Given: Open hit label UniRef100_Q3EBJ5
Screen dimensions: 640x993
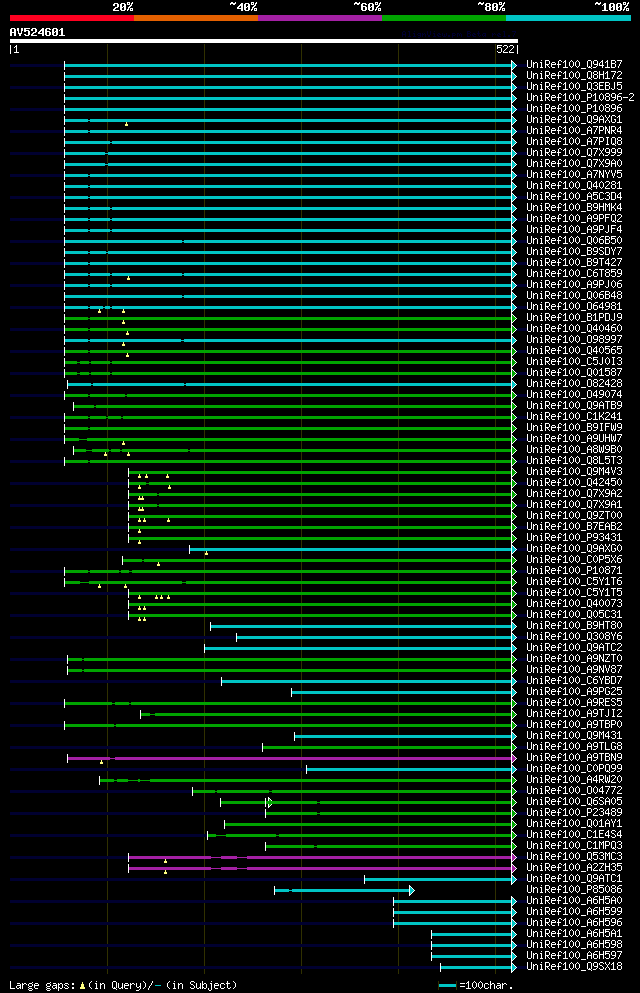Looking at the screenshot, I should coord(574,87).
